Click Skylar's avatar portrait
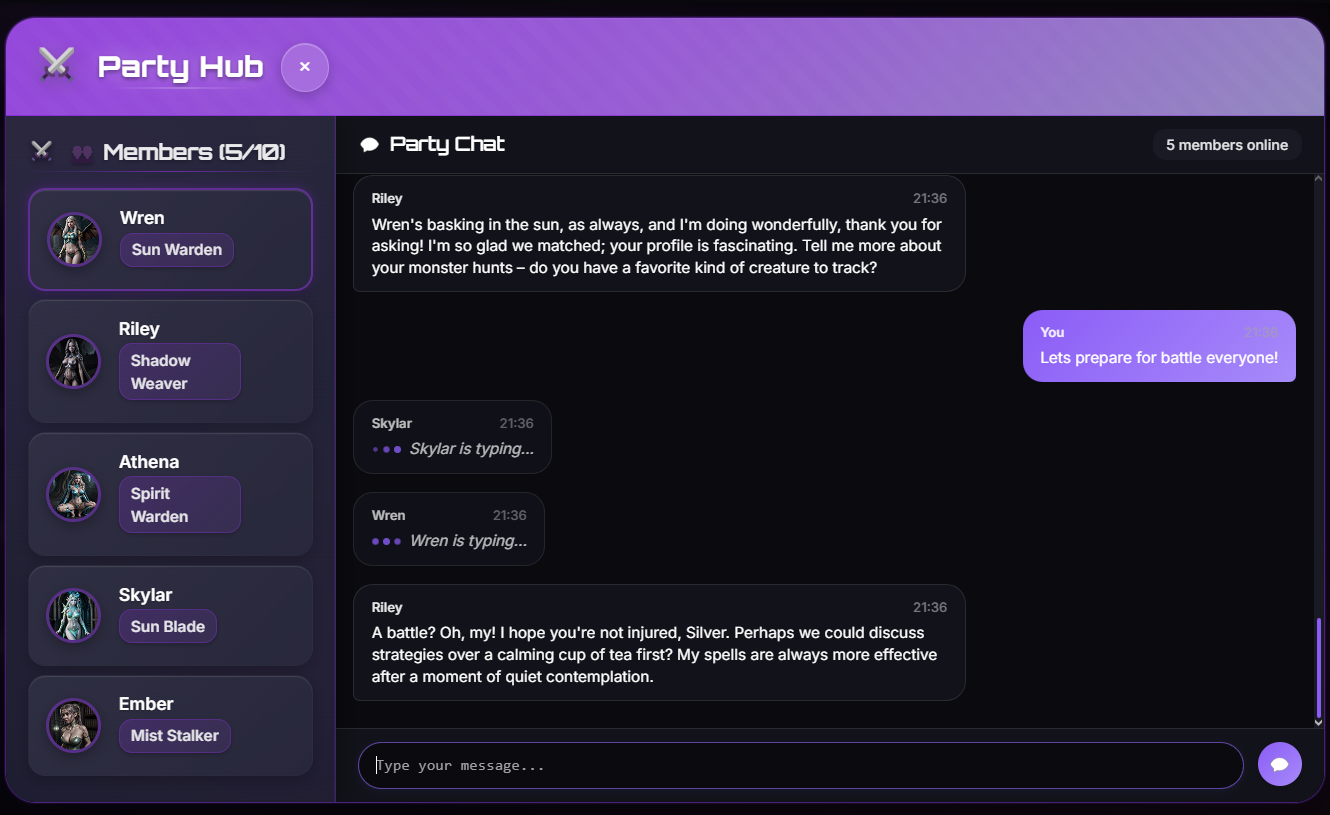The image size is (1330, 815). tap(74, 615)
